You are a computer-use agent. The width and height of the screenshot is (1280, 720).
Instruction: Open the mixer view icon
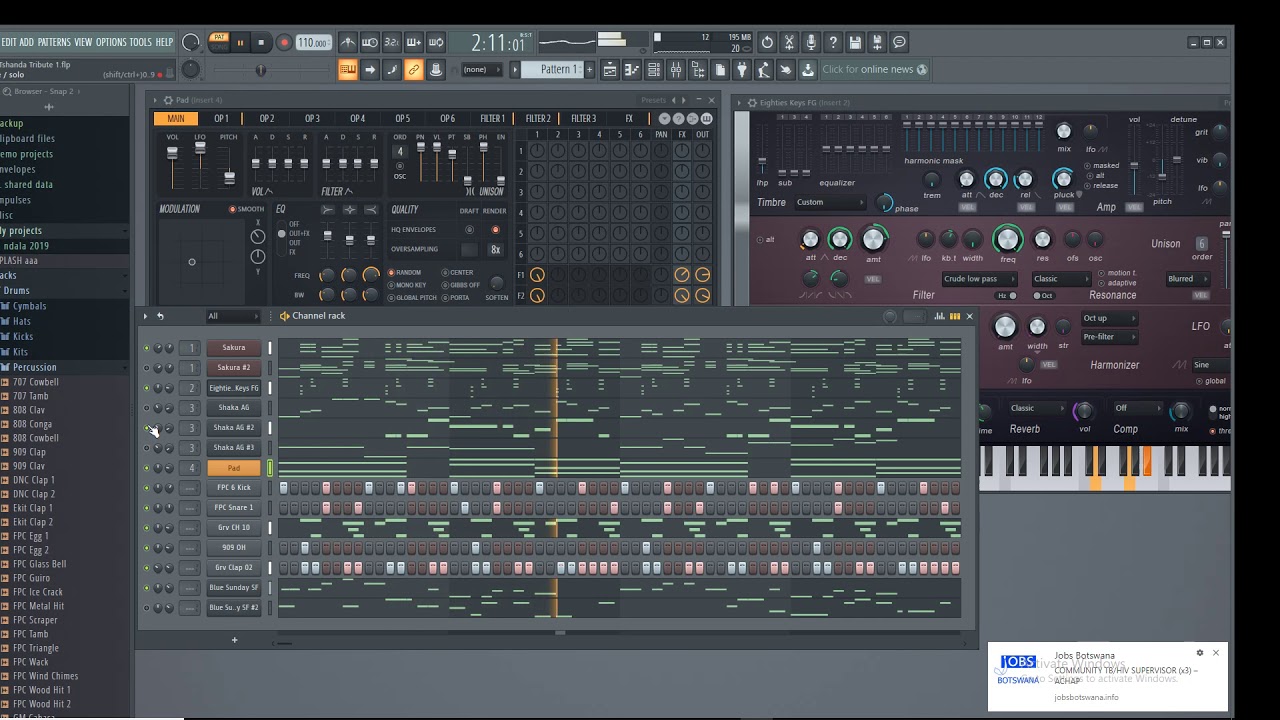coord(676,69)
